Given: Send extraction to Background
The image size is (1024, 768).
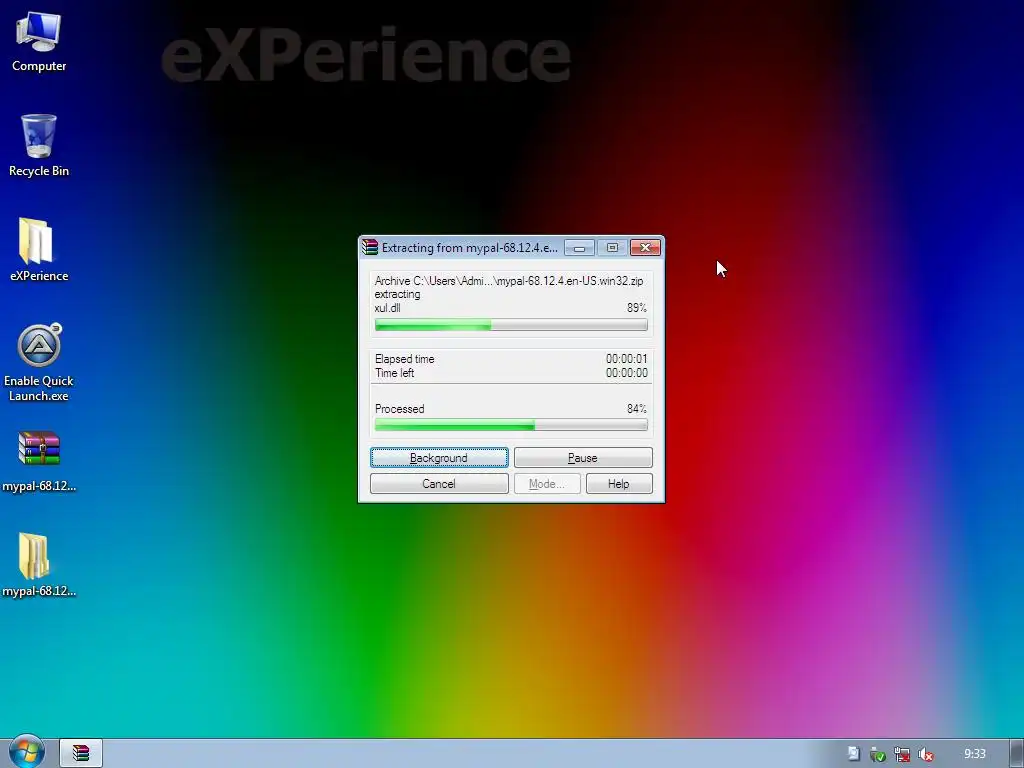Looking at the screenshot, I should (439, 458).
